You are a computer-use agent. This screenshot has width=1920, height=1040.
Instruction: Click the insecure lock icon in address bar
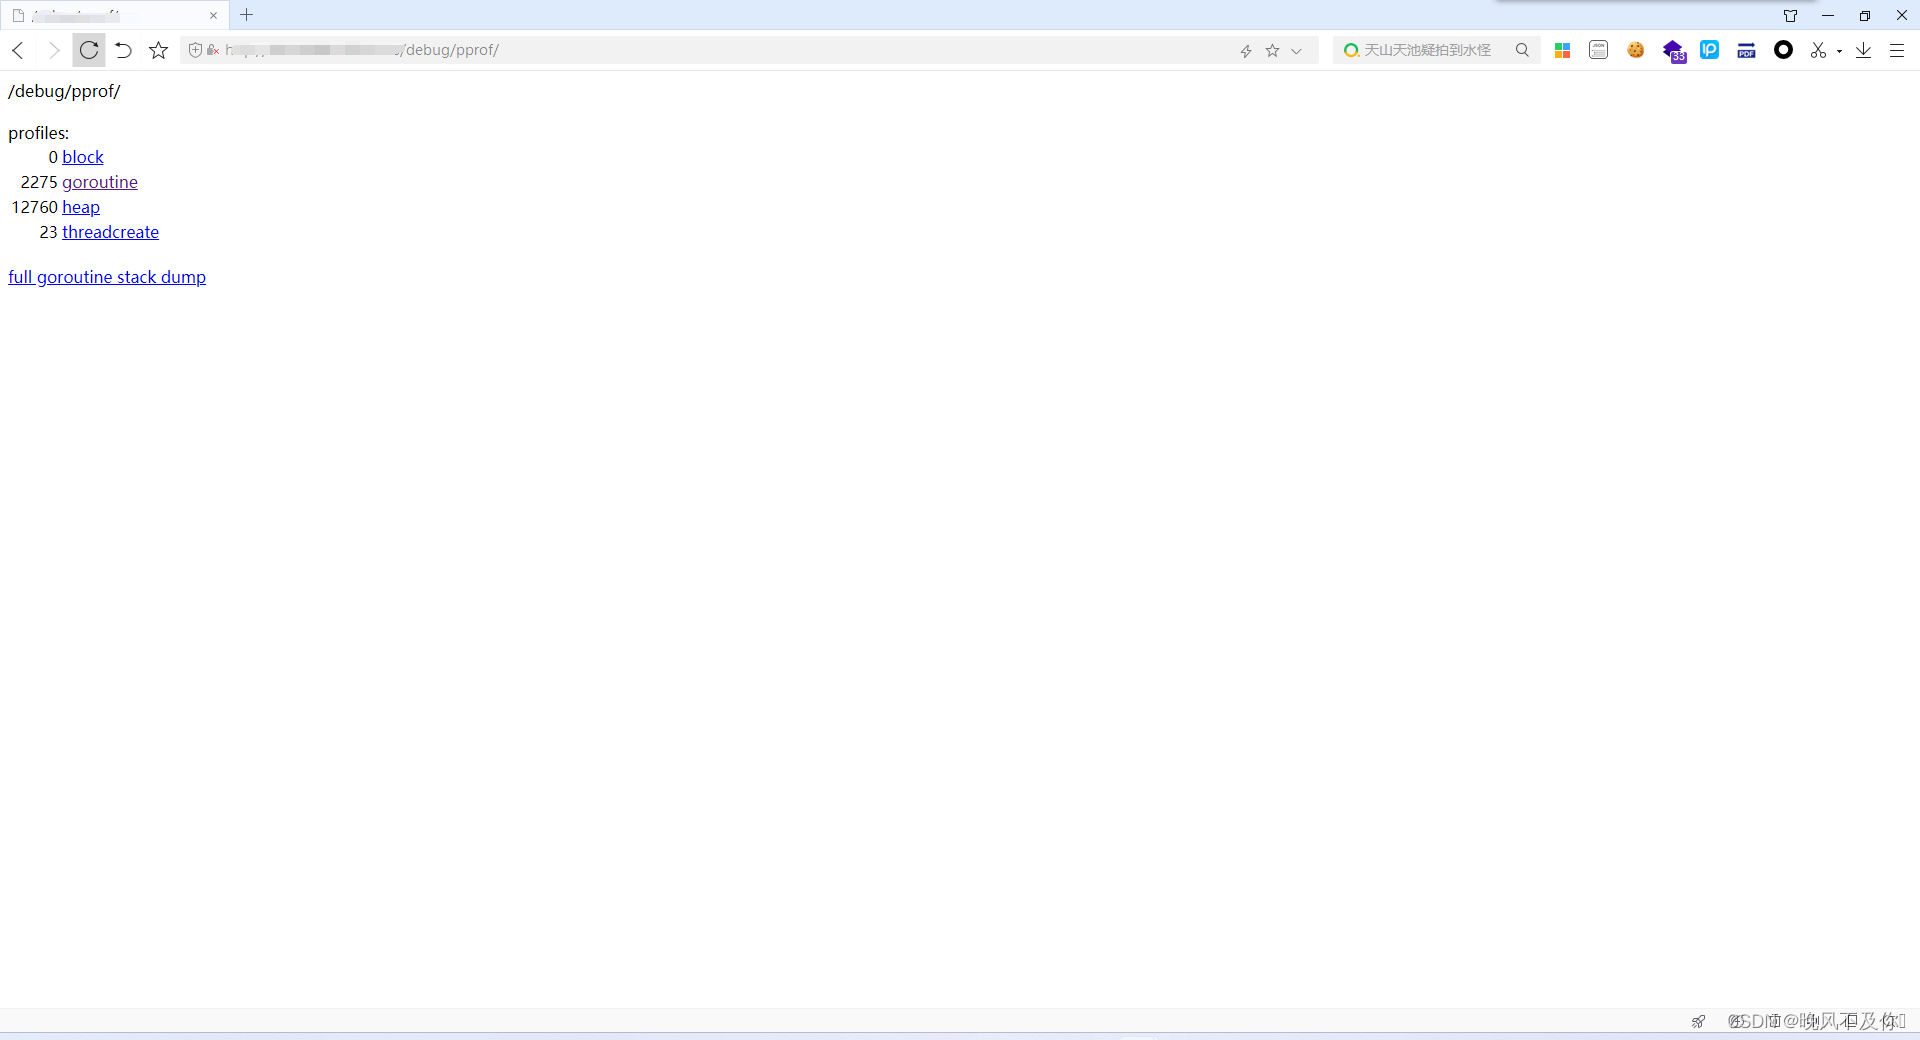click(x=212, y=50)
